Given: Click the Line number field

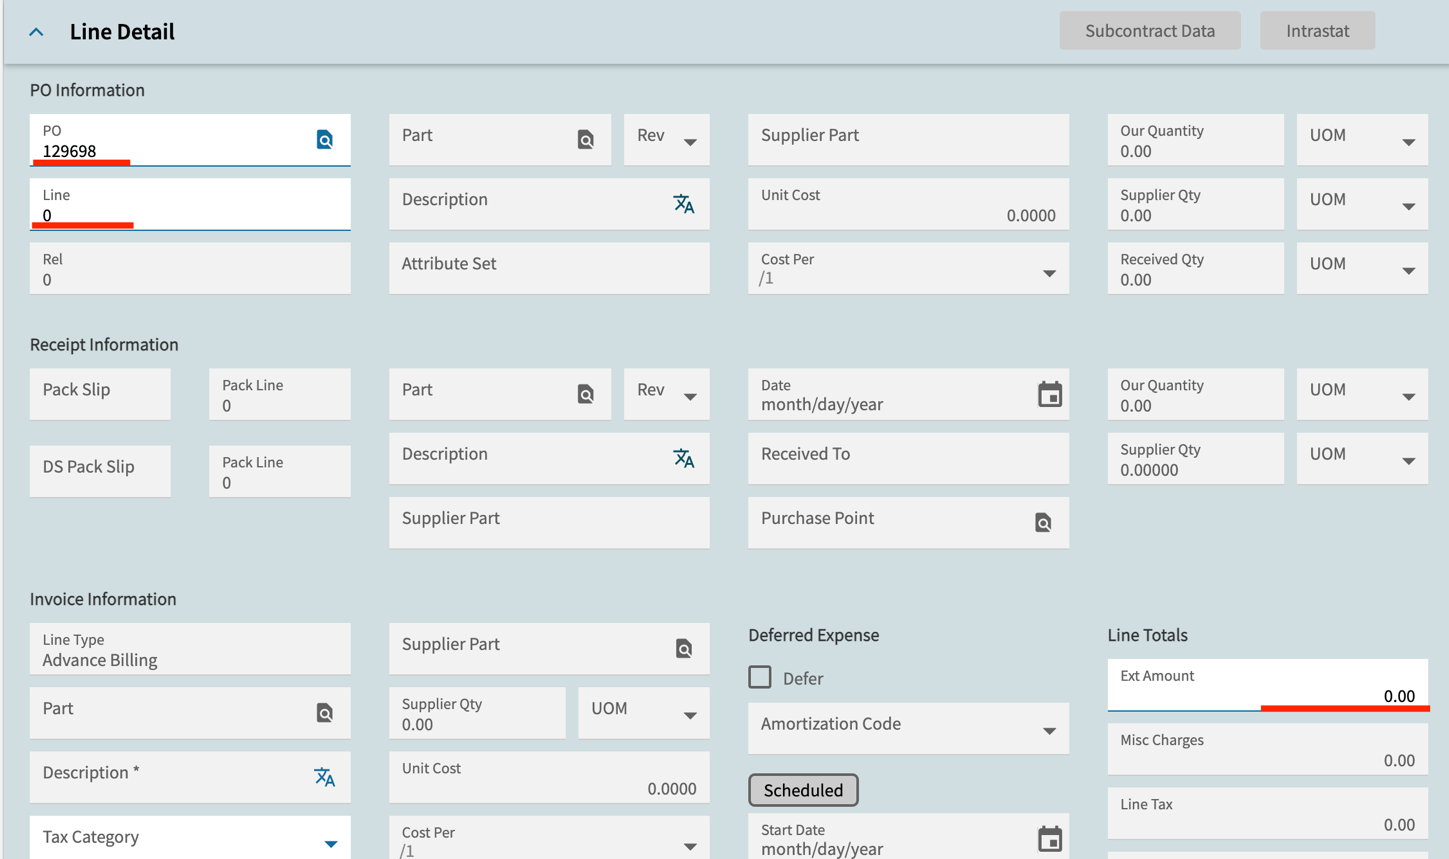Looking at the screenshot, I should click(x=190, y=204).
